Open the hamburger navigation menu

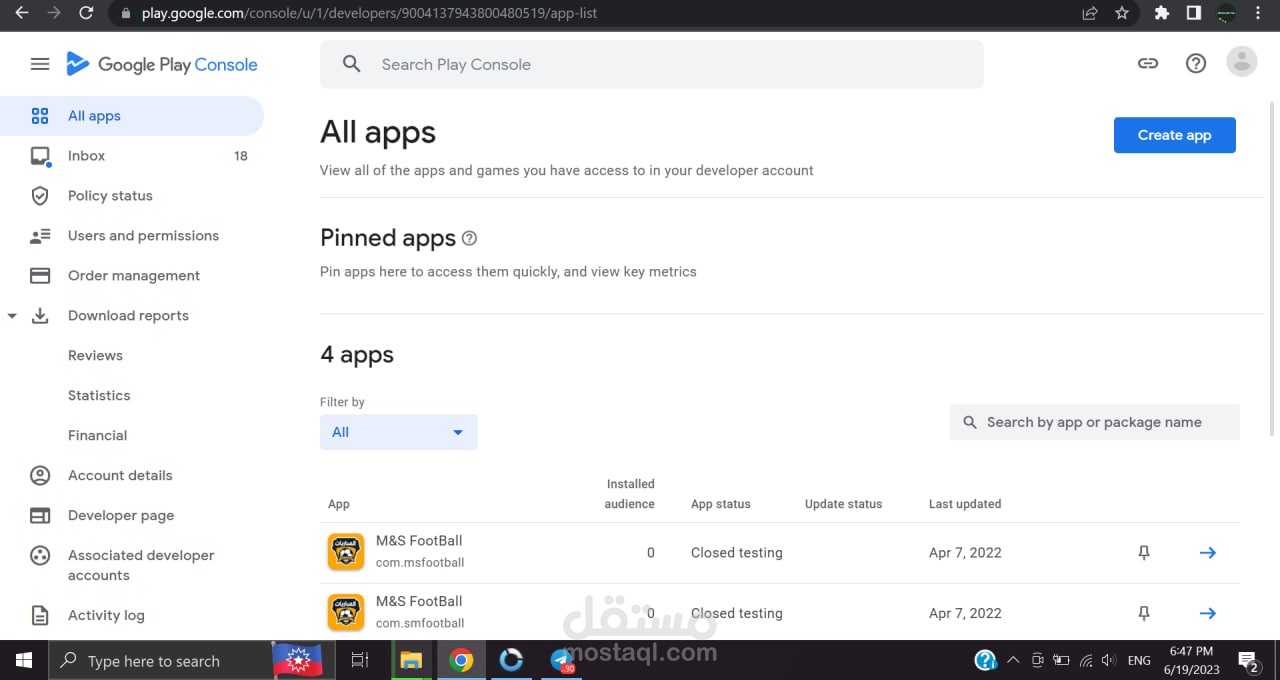pyautogui.click(x=40, y=64)
